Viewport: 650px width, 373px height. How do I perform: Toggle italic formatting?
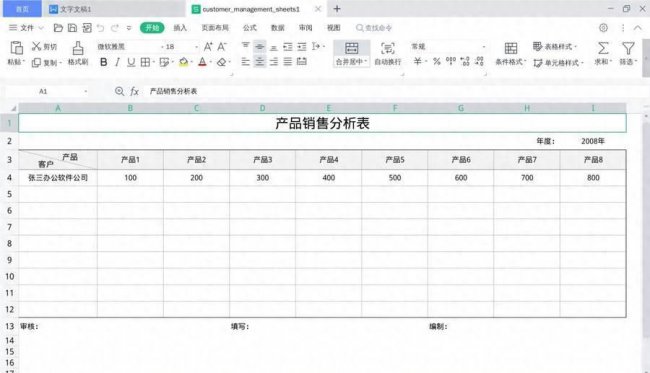coord(117,62)
